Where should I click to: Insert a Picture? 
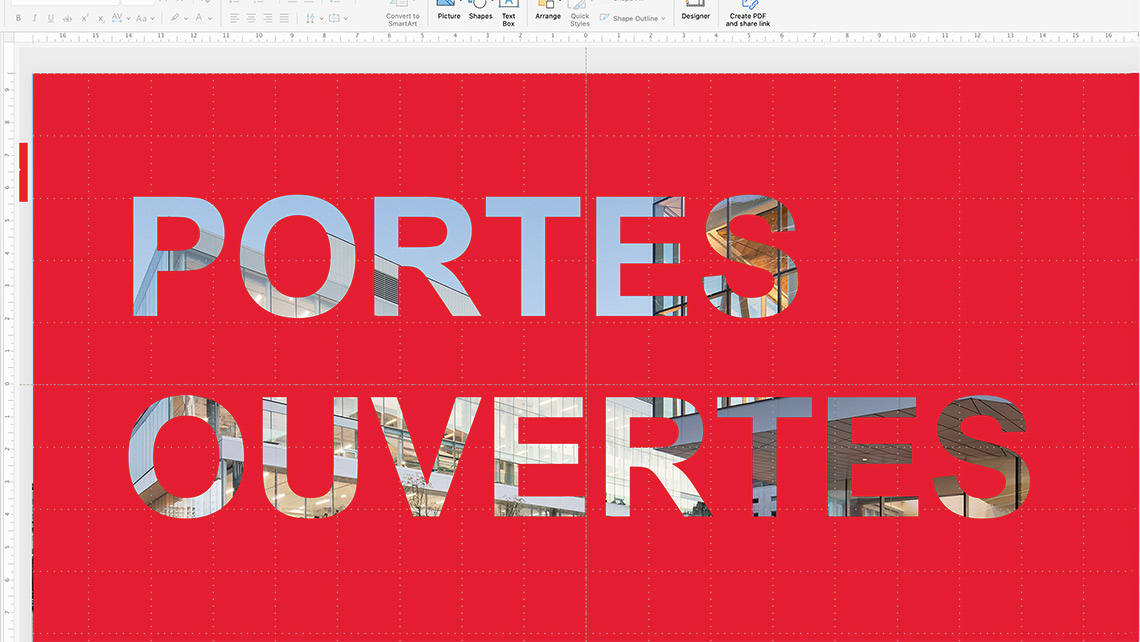tap(449, 10)
